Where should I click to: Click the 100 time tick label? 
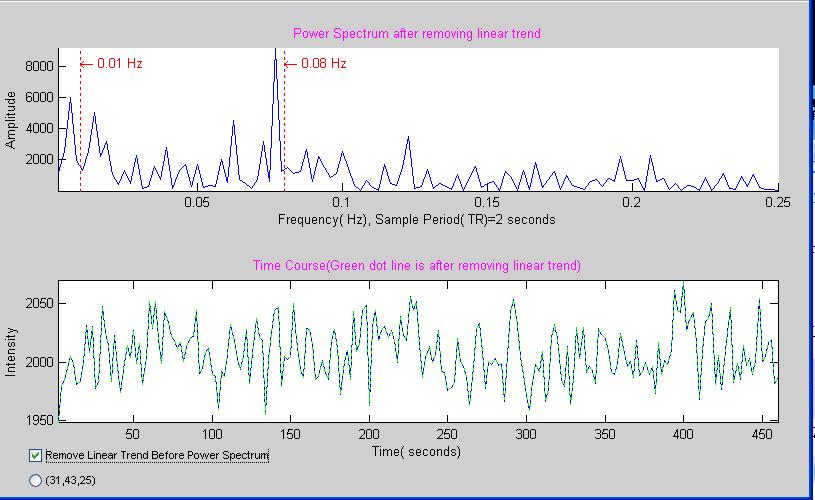coord(212,434)
